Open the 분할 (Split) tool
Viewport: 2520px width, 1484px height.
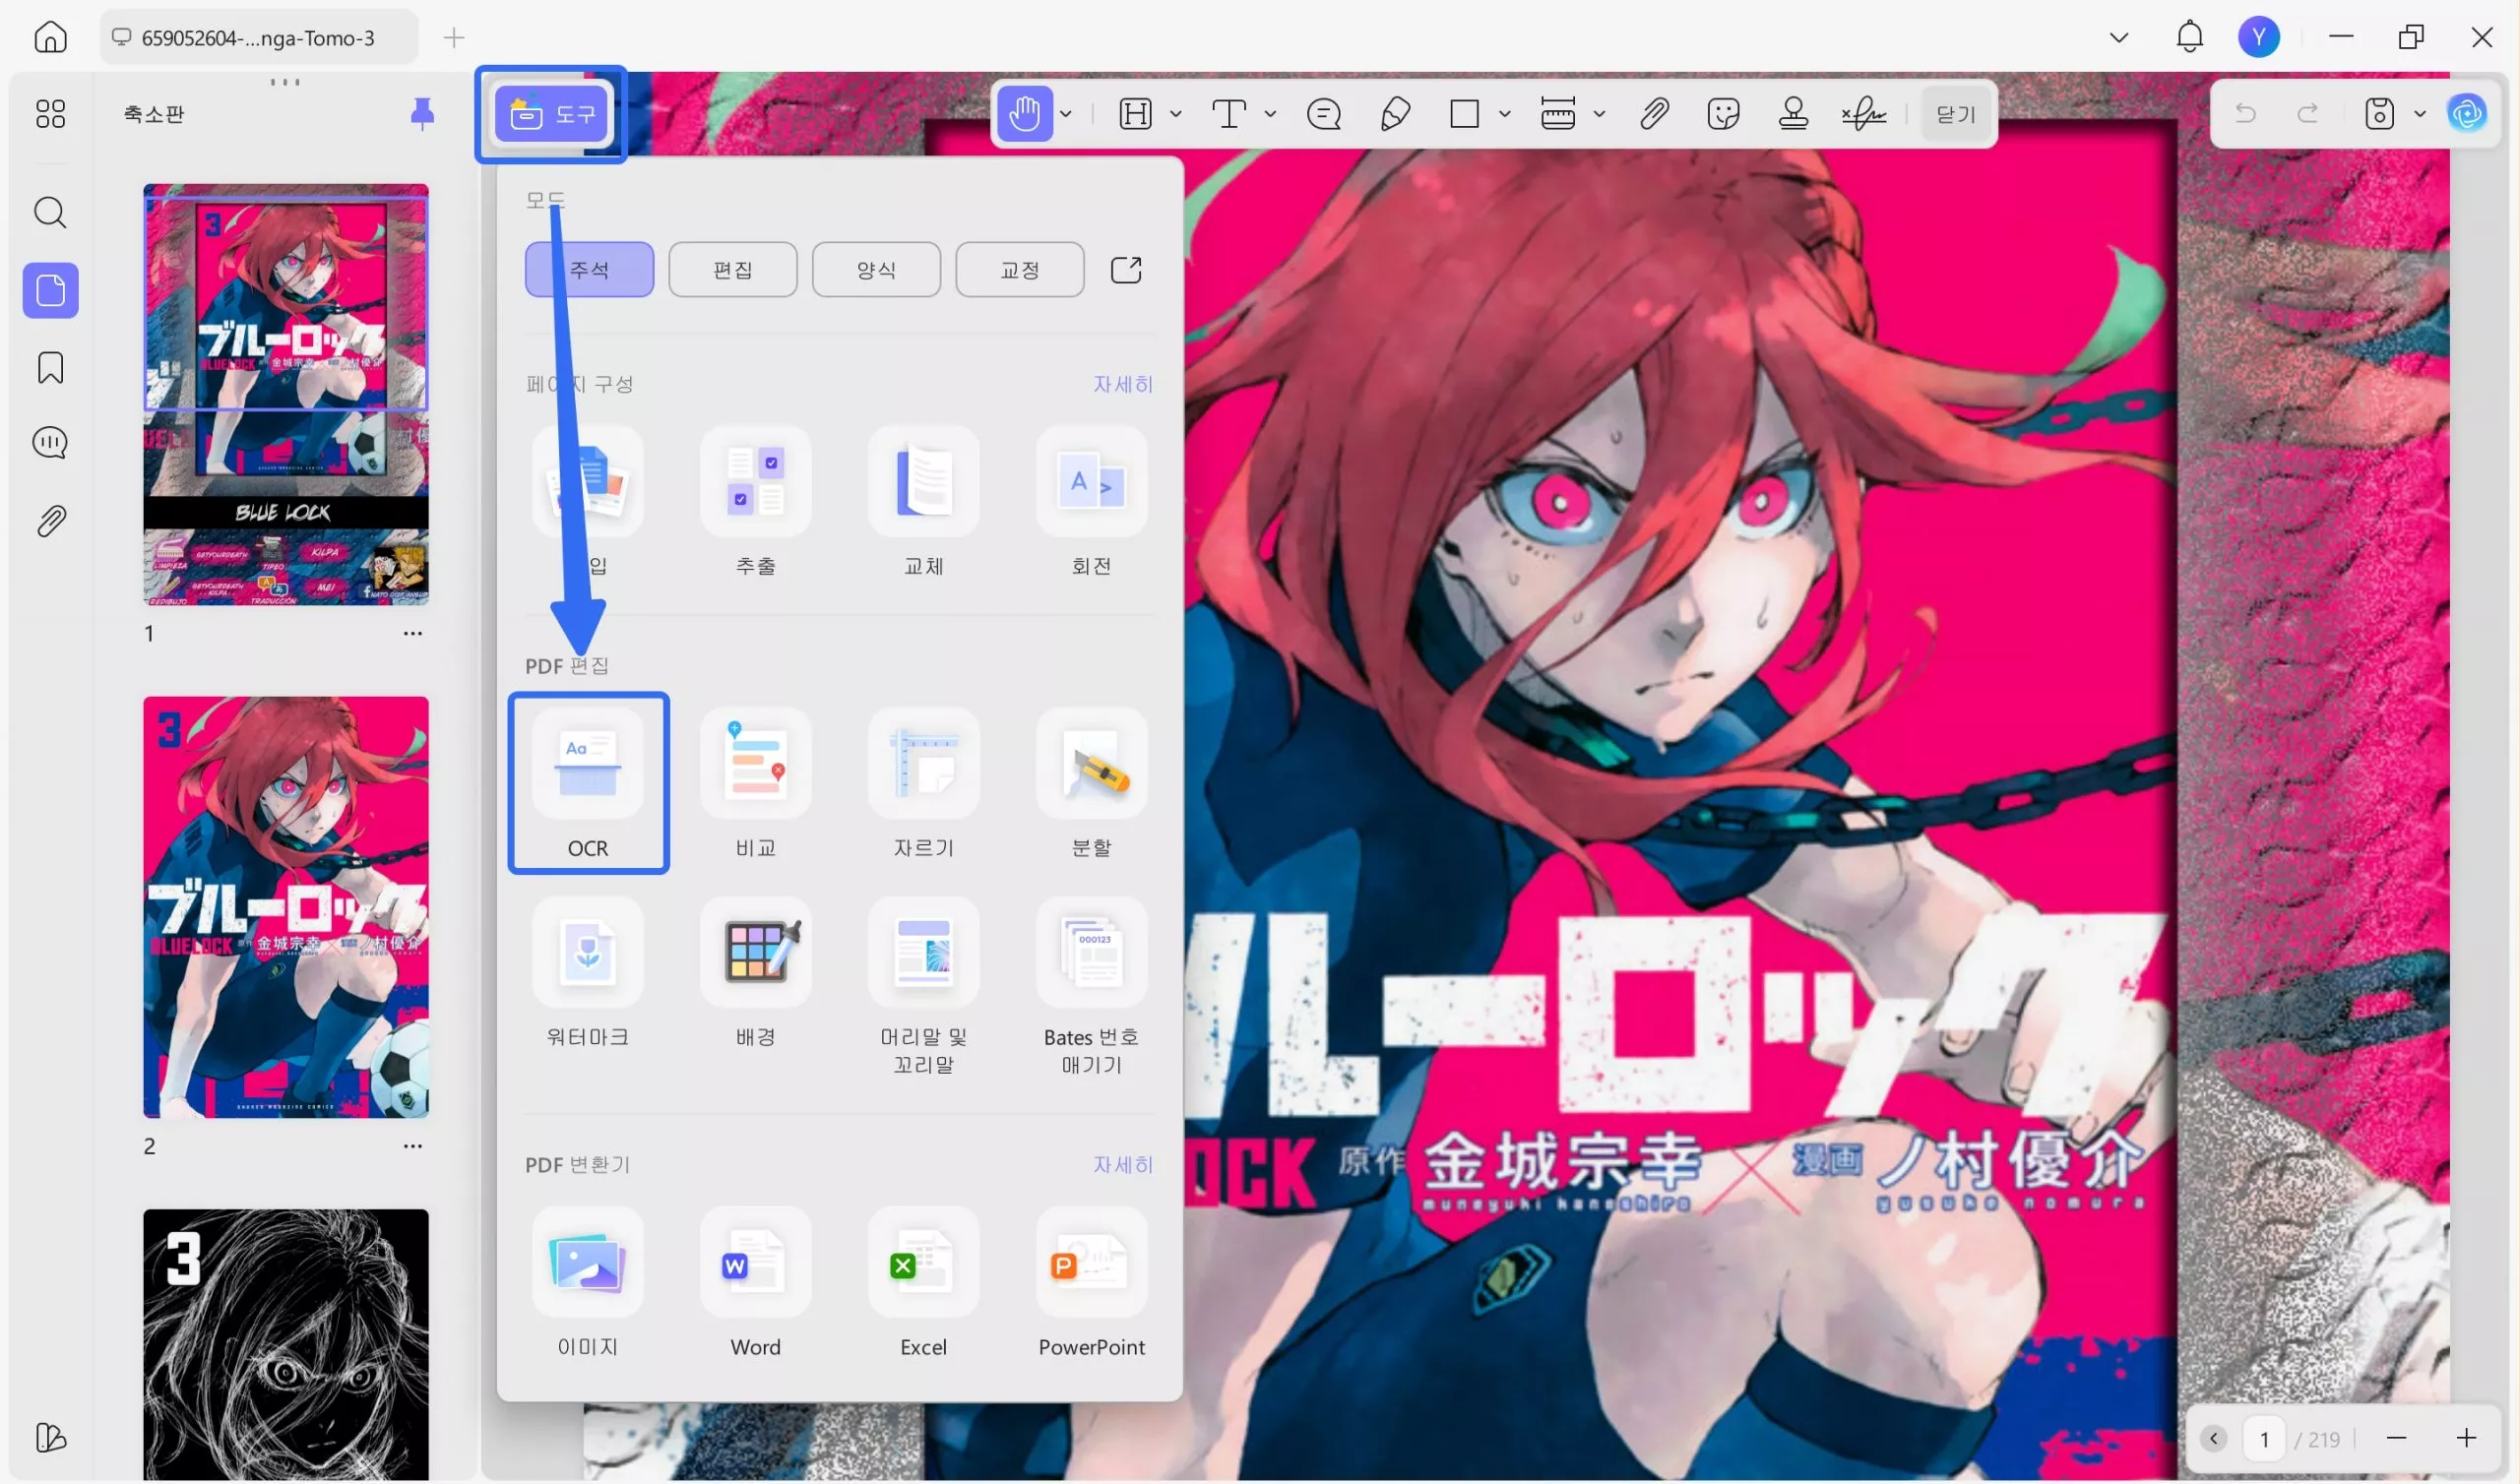1091,785
